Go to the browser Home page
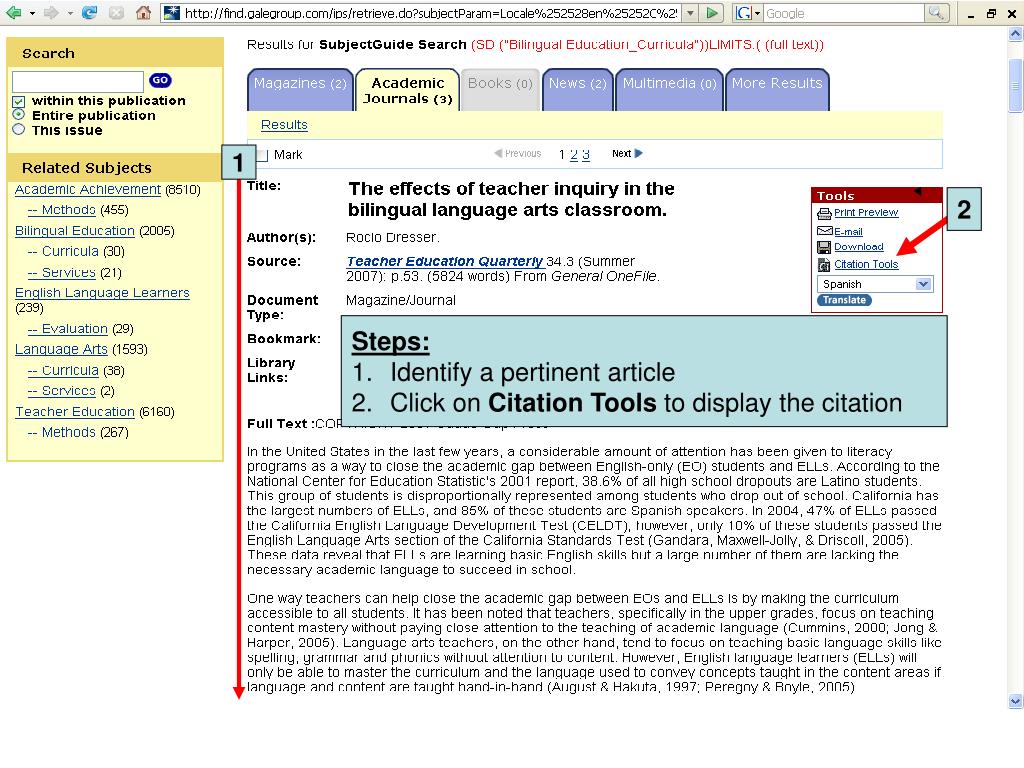The width and height of the screenshot is (1024, 768). (144, 12)
